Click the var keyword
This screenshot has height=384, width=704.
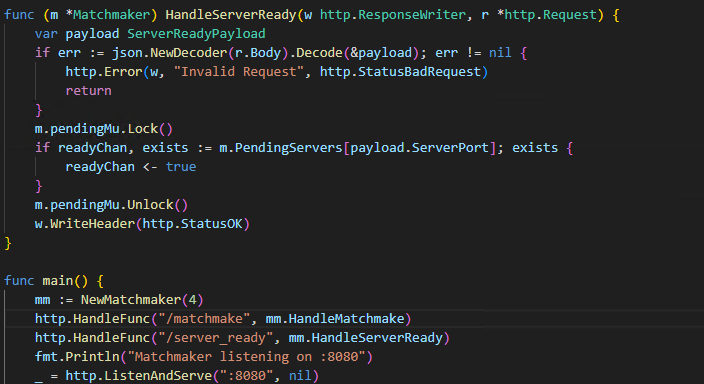point(46,34)
